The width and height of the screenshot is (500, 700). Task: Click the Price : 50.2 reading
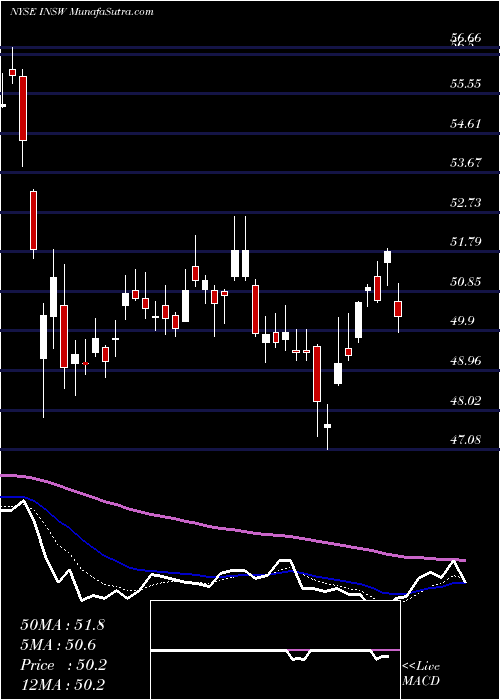[63, 665]
